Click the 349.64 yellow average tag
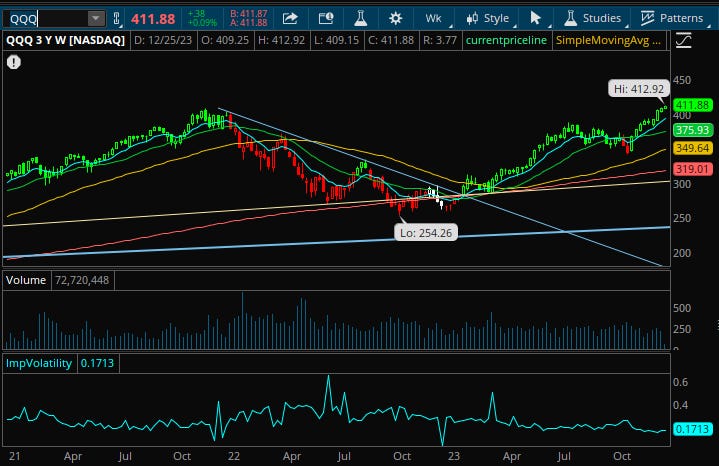 click(692, 148)
